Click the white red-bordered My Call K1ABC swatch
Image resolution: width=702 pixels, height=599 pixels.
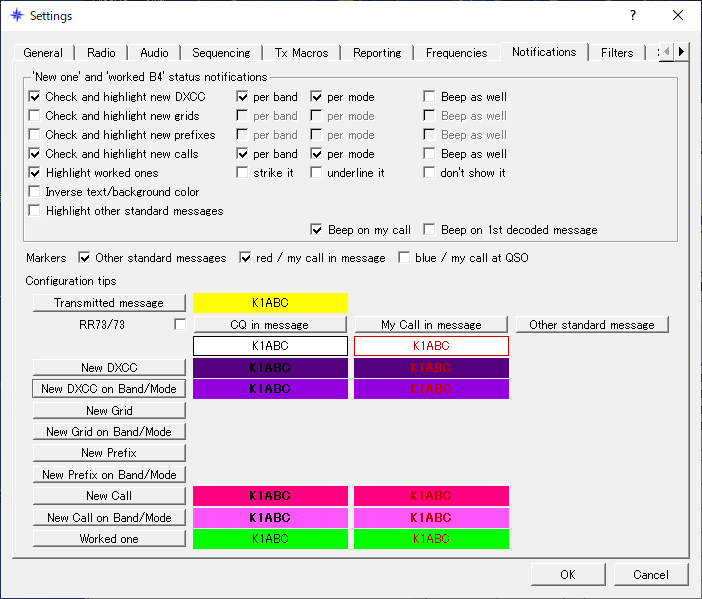tap(431, 346)
